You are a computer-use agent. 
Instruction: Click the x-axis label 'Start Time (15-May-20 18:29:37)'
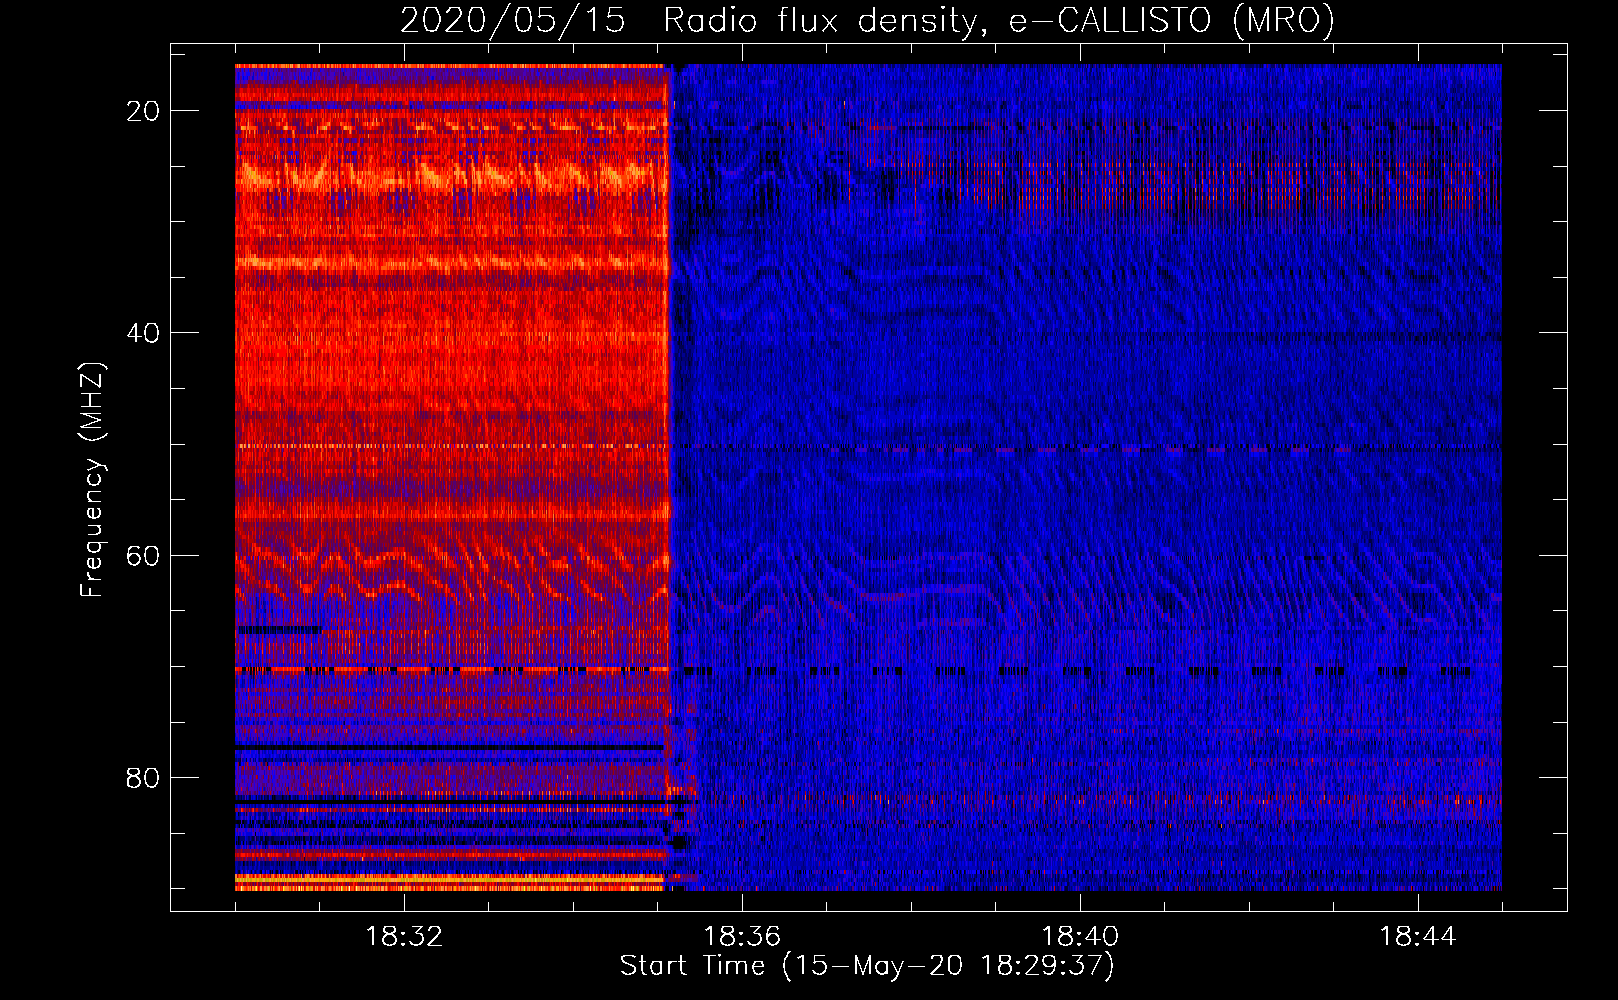pos(867,966)
